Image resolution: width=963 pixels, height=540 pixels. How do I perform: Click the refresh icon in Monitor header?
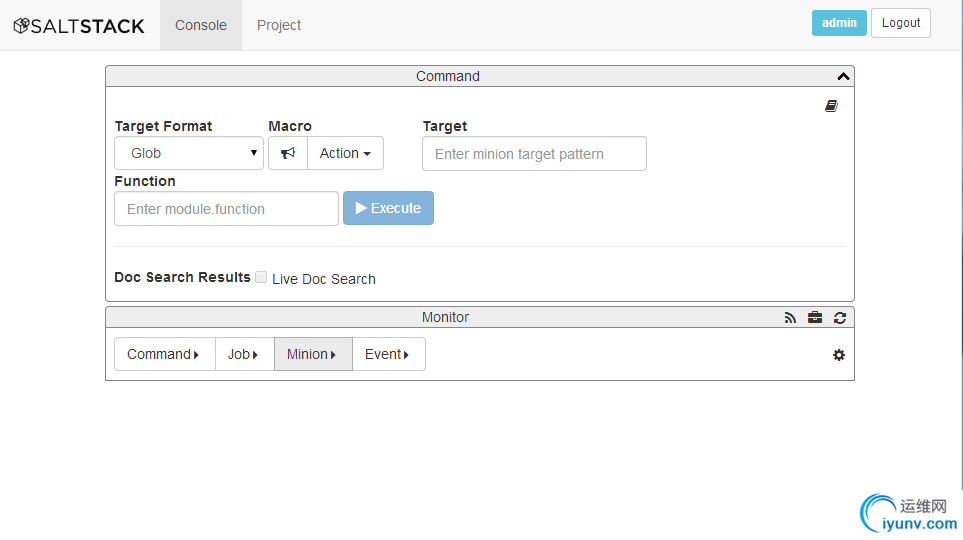[840, 318]
